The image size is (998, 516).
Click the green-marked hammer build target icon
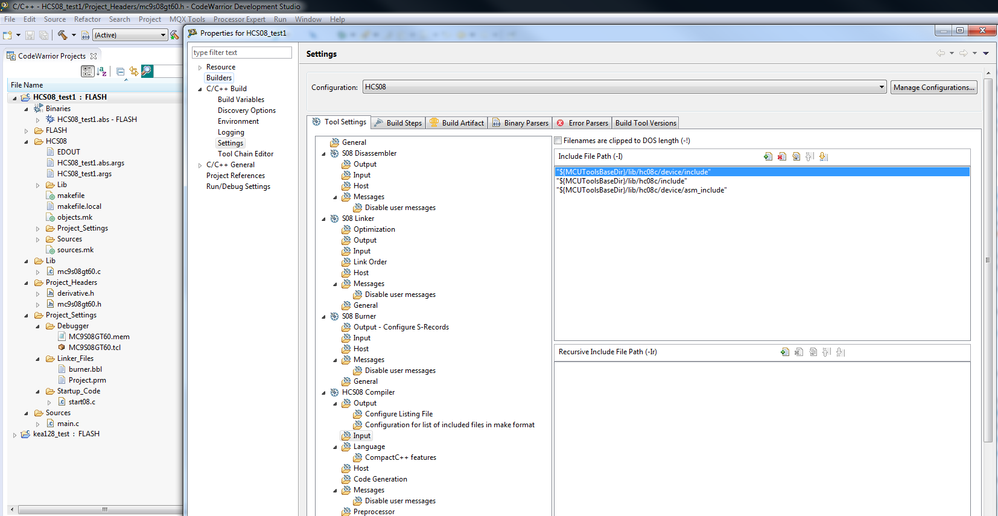175,35
